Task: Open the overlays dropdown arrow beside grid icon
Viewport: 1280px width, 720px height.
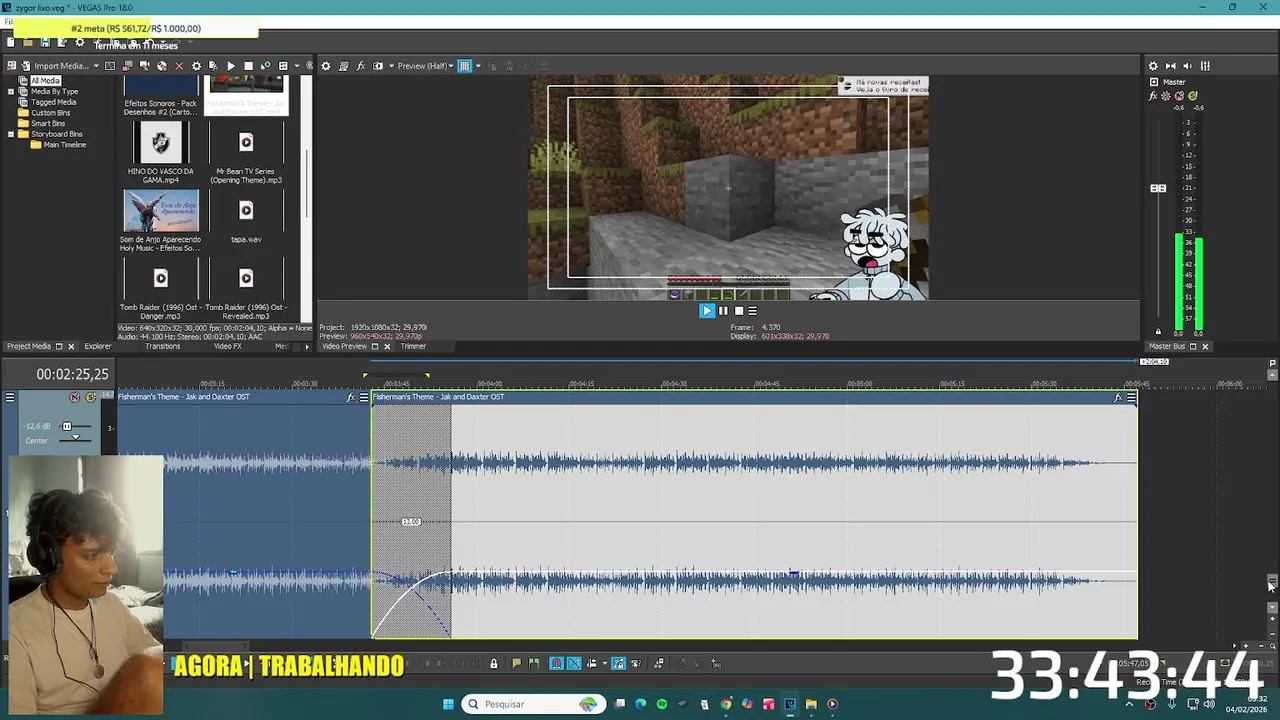Action: [478, 66]
